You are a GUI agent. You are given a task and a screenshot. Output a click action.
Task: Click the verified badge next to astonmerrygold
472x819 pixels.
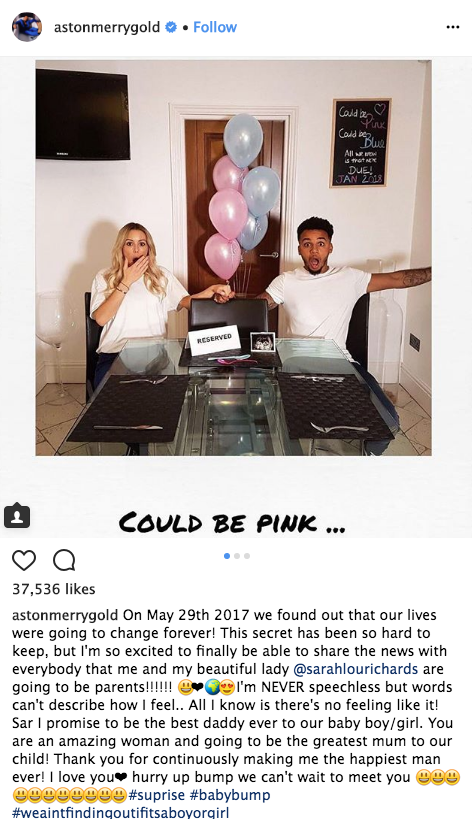[171, 27]
